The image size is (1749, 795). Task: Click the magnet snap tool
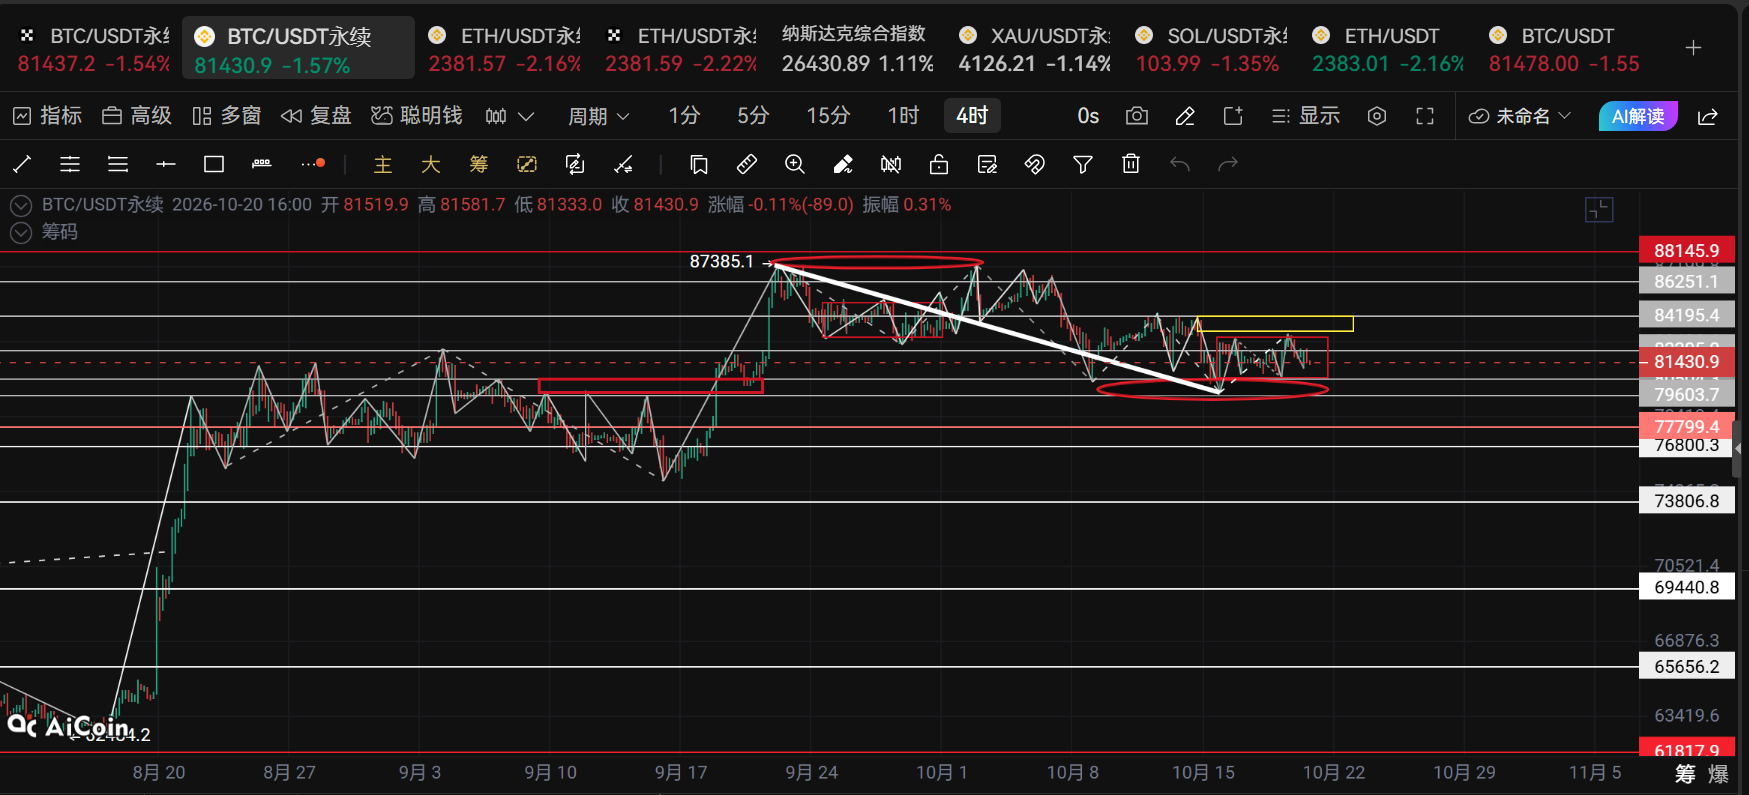click(1035, 164)
